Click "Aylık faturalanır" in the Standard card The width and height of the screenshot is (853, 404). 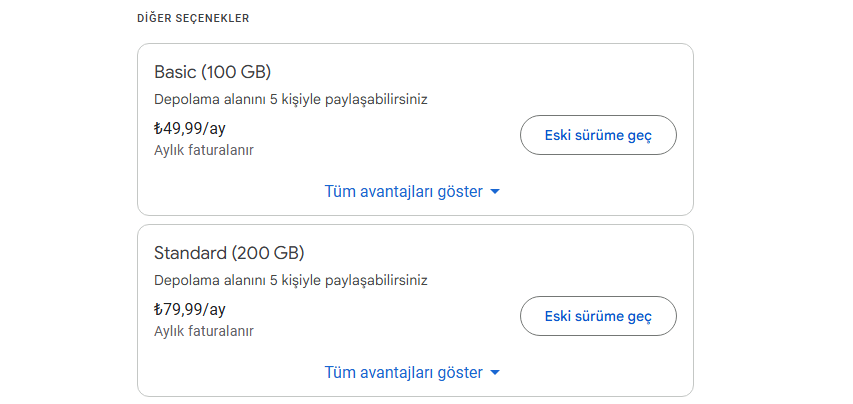[x=203, y=330]
